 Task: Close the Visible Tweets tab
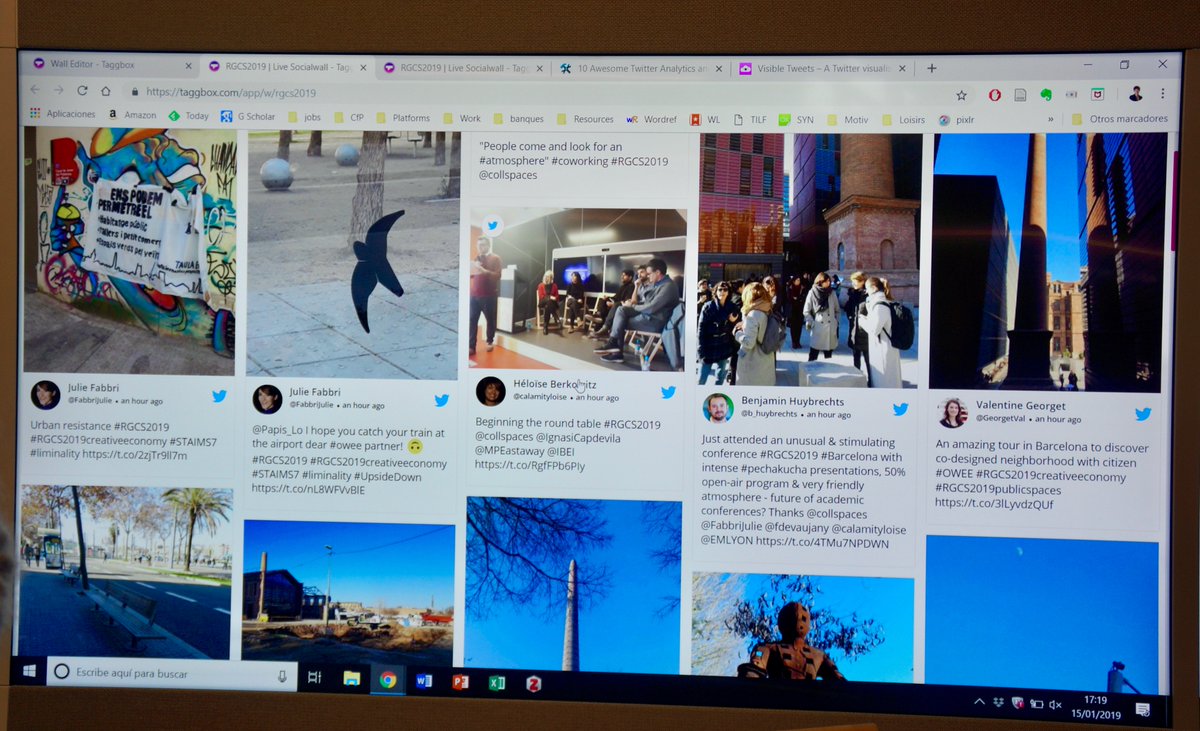tap(901, 69)
